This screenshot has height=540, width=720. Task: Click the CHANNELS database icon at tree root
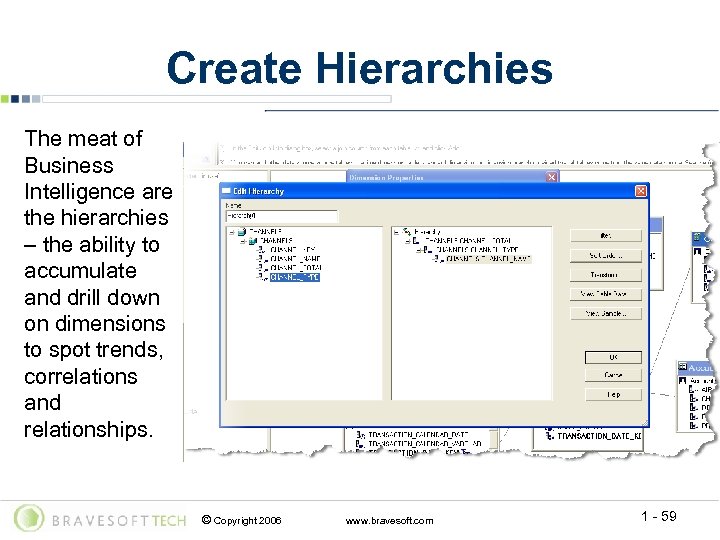coord(242,231)
